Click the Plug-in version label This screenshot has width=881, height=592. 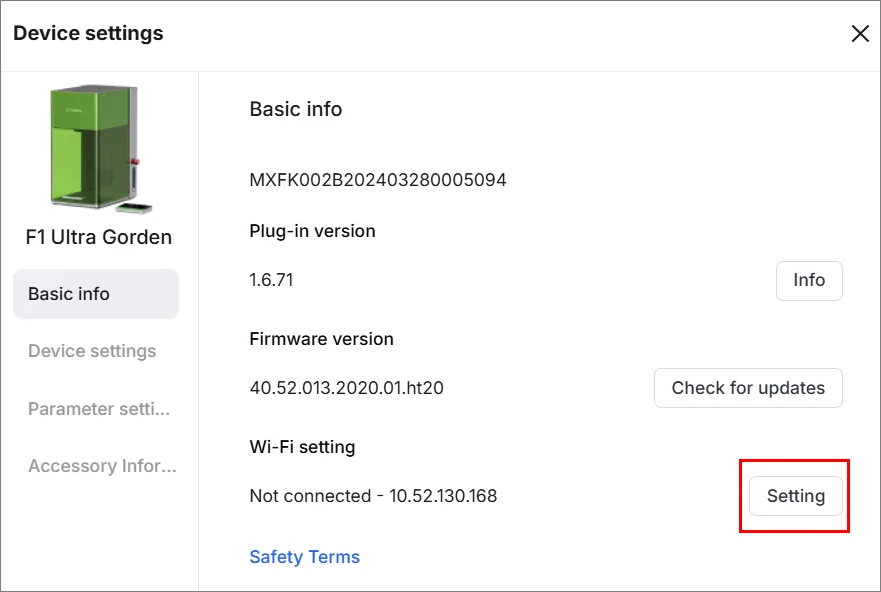(x=312, y=231)
